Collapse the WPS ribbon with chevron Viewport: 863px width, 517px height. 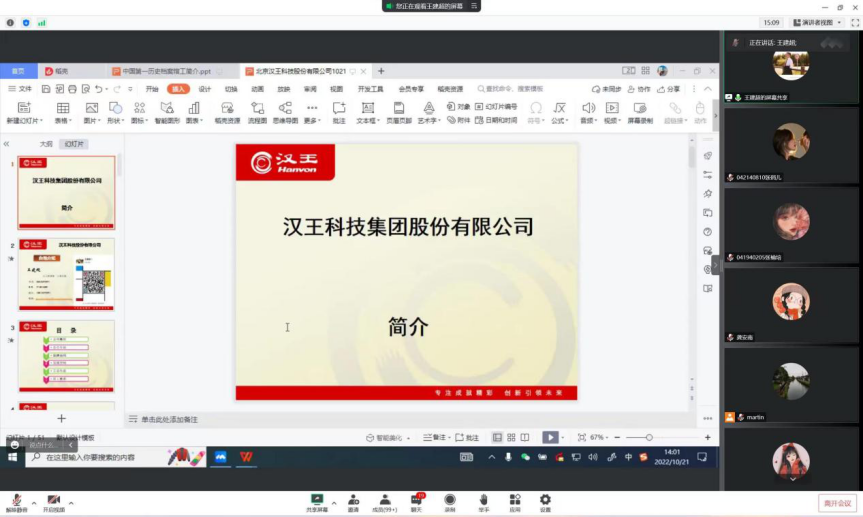(708, 89)
